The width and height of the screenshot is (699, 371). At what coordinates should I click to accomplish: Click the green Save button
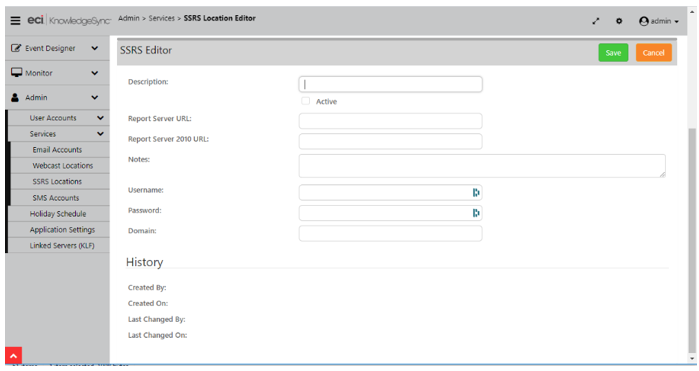[613, 53]
